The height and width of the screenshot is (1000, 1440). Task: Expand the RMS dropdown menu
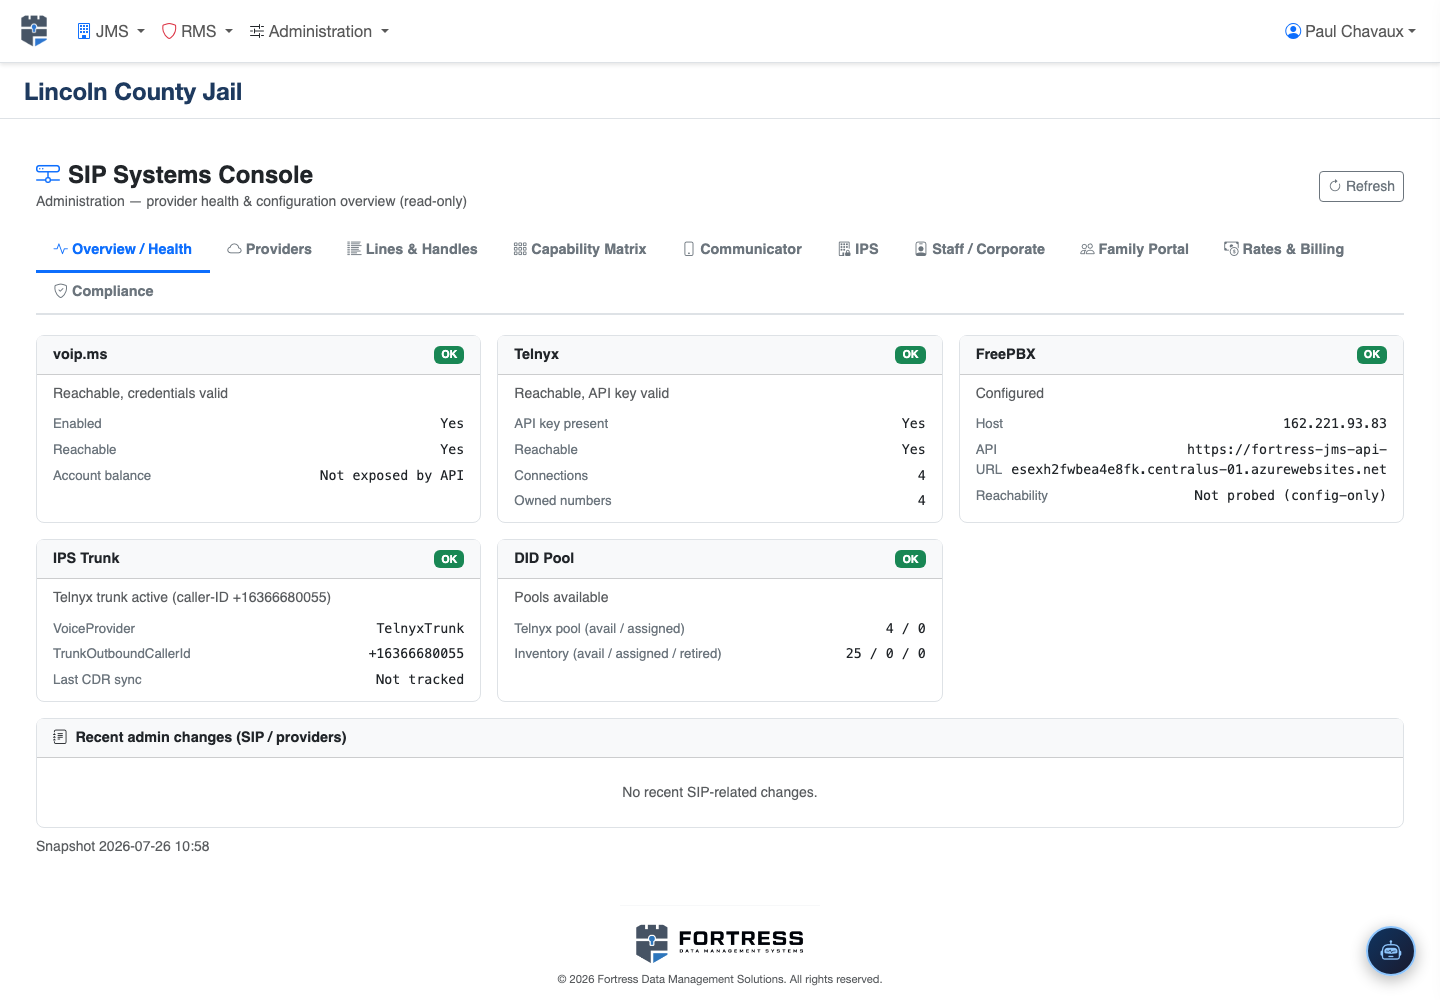click(197, 31)
